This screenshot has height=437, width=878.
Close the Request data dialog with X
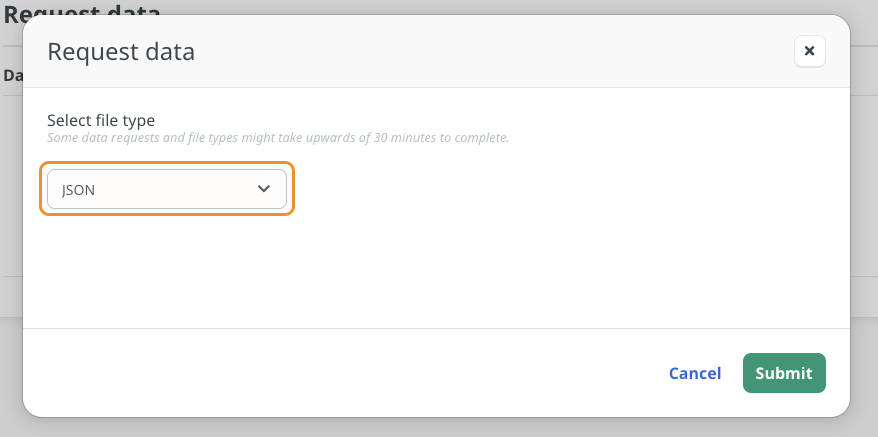(x=809, y=51)
